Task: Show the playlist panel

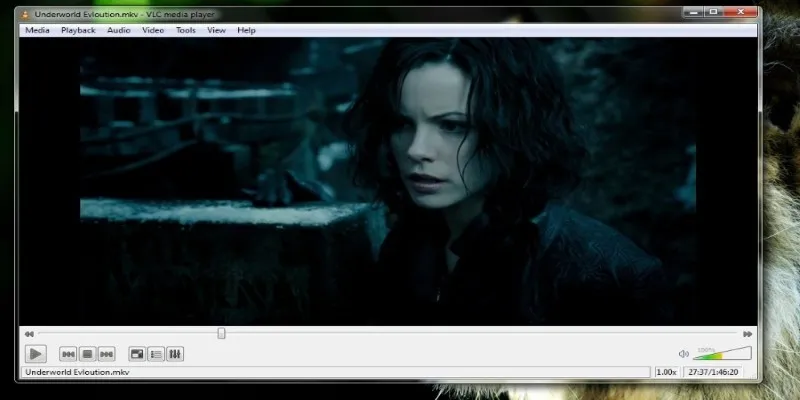Action: 156,354
